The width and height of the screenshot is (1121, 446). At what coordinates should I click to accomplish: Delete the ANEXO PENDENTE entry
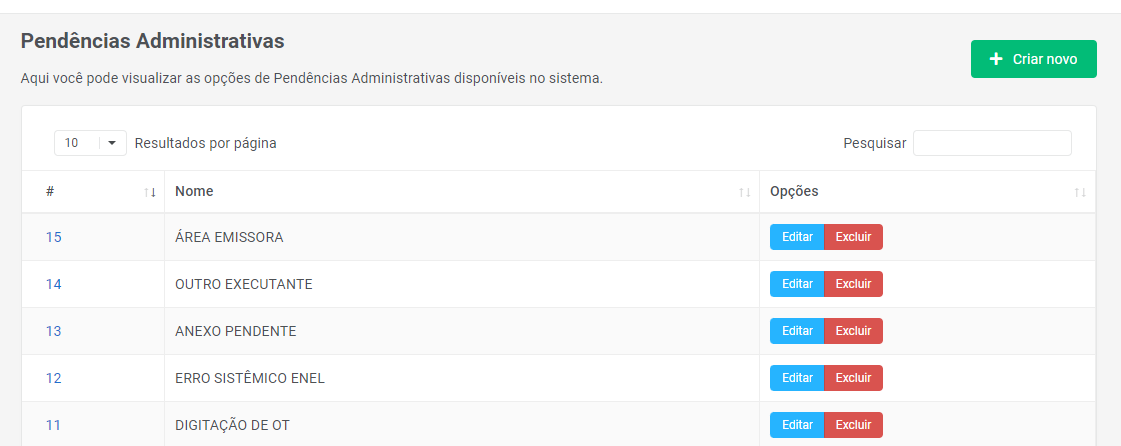853,331
